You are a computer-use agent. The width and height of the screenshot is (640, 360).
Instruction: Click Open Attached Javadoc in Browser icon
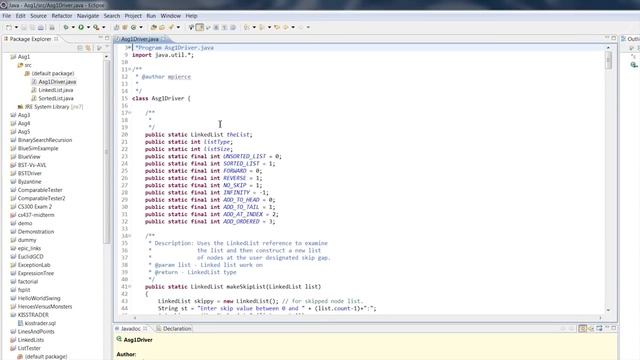(599, 328)
